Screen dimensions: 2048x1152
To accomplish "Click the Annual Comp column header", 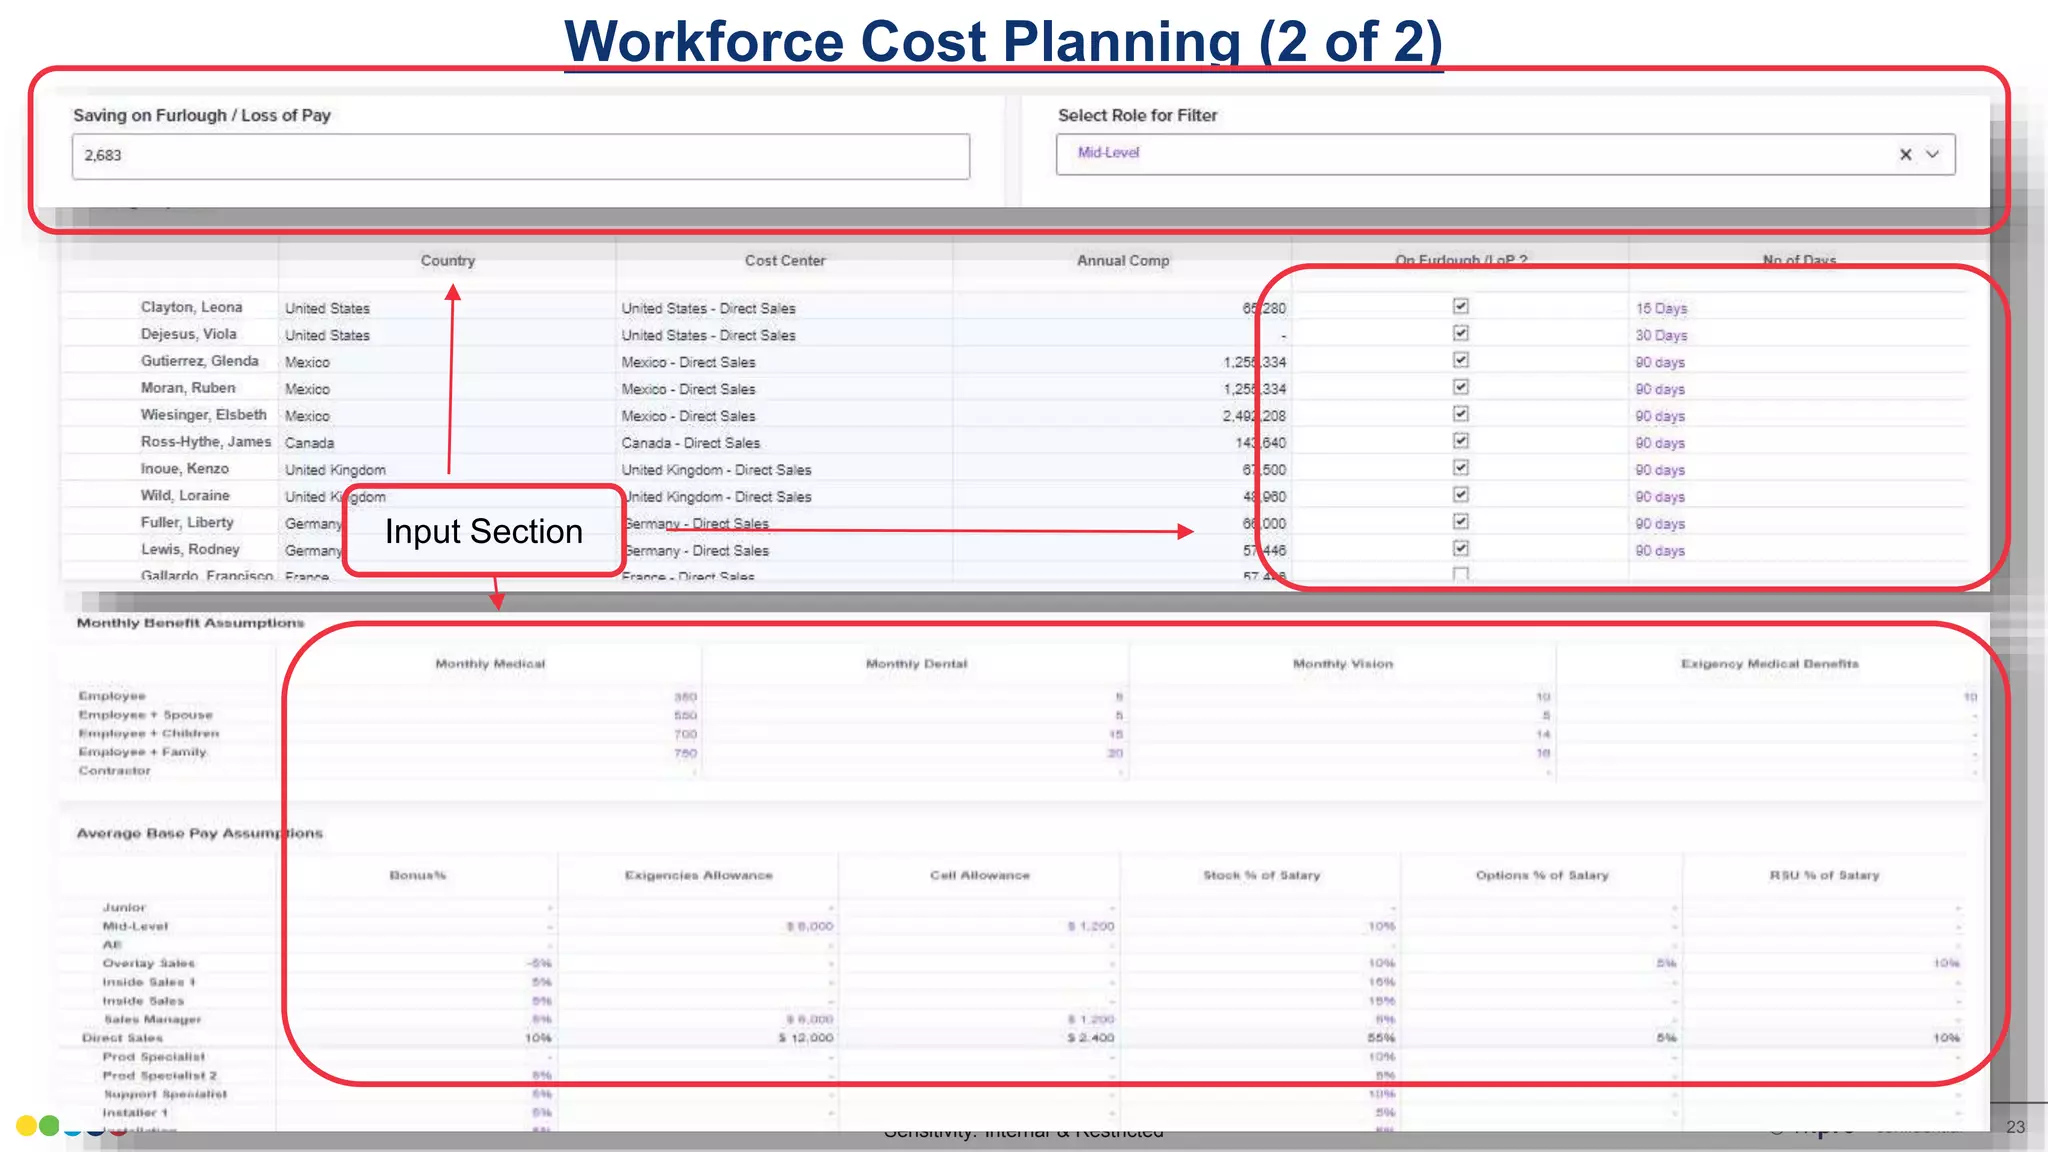I will pyautogui.click(x=1122, y=260).
